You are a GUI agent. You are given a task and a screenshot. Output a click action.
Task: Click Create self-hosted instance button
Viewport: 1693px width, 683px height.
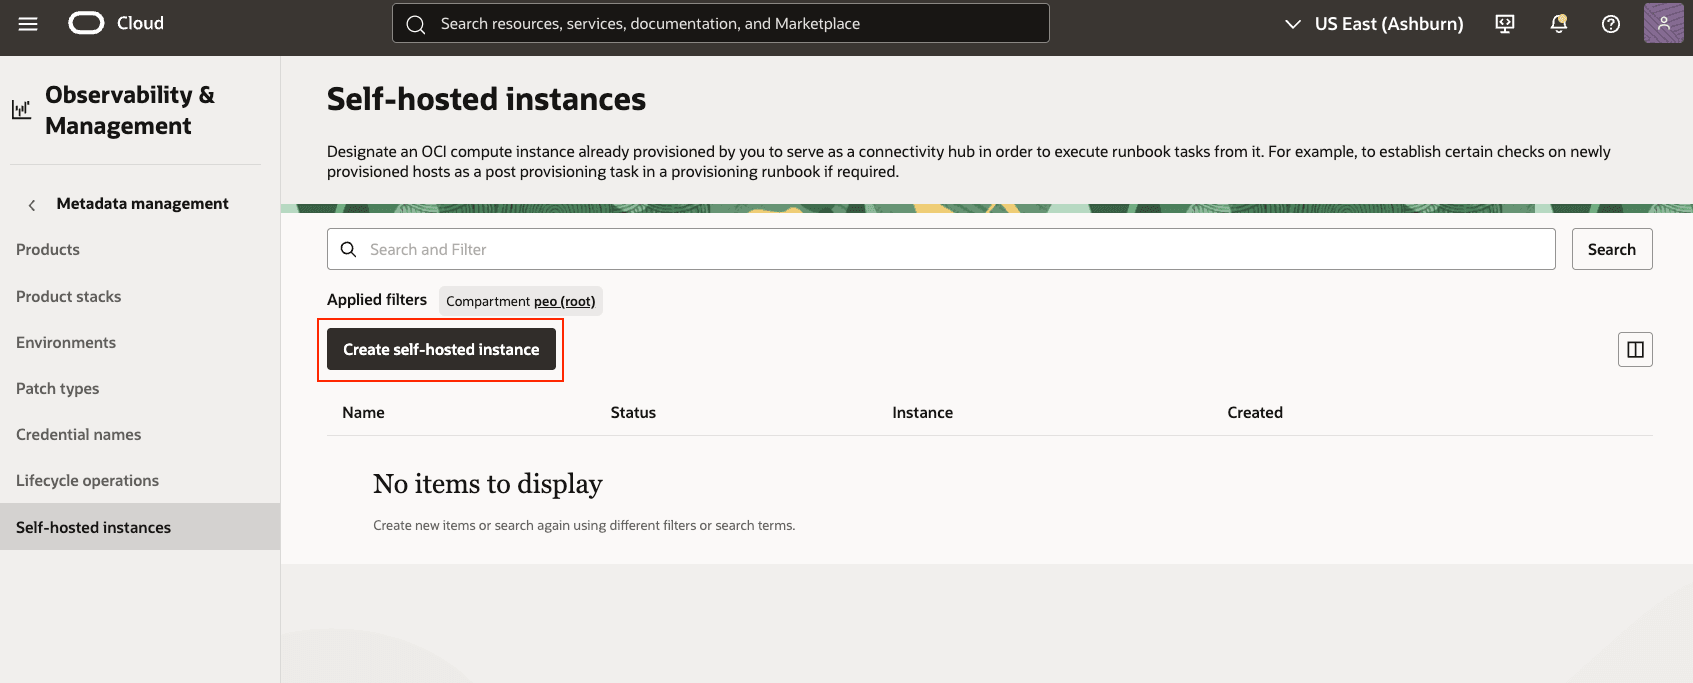tap(441, 349)
